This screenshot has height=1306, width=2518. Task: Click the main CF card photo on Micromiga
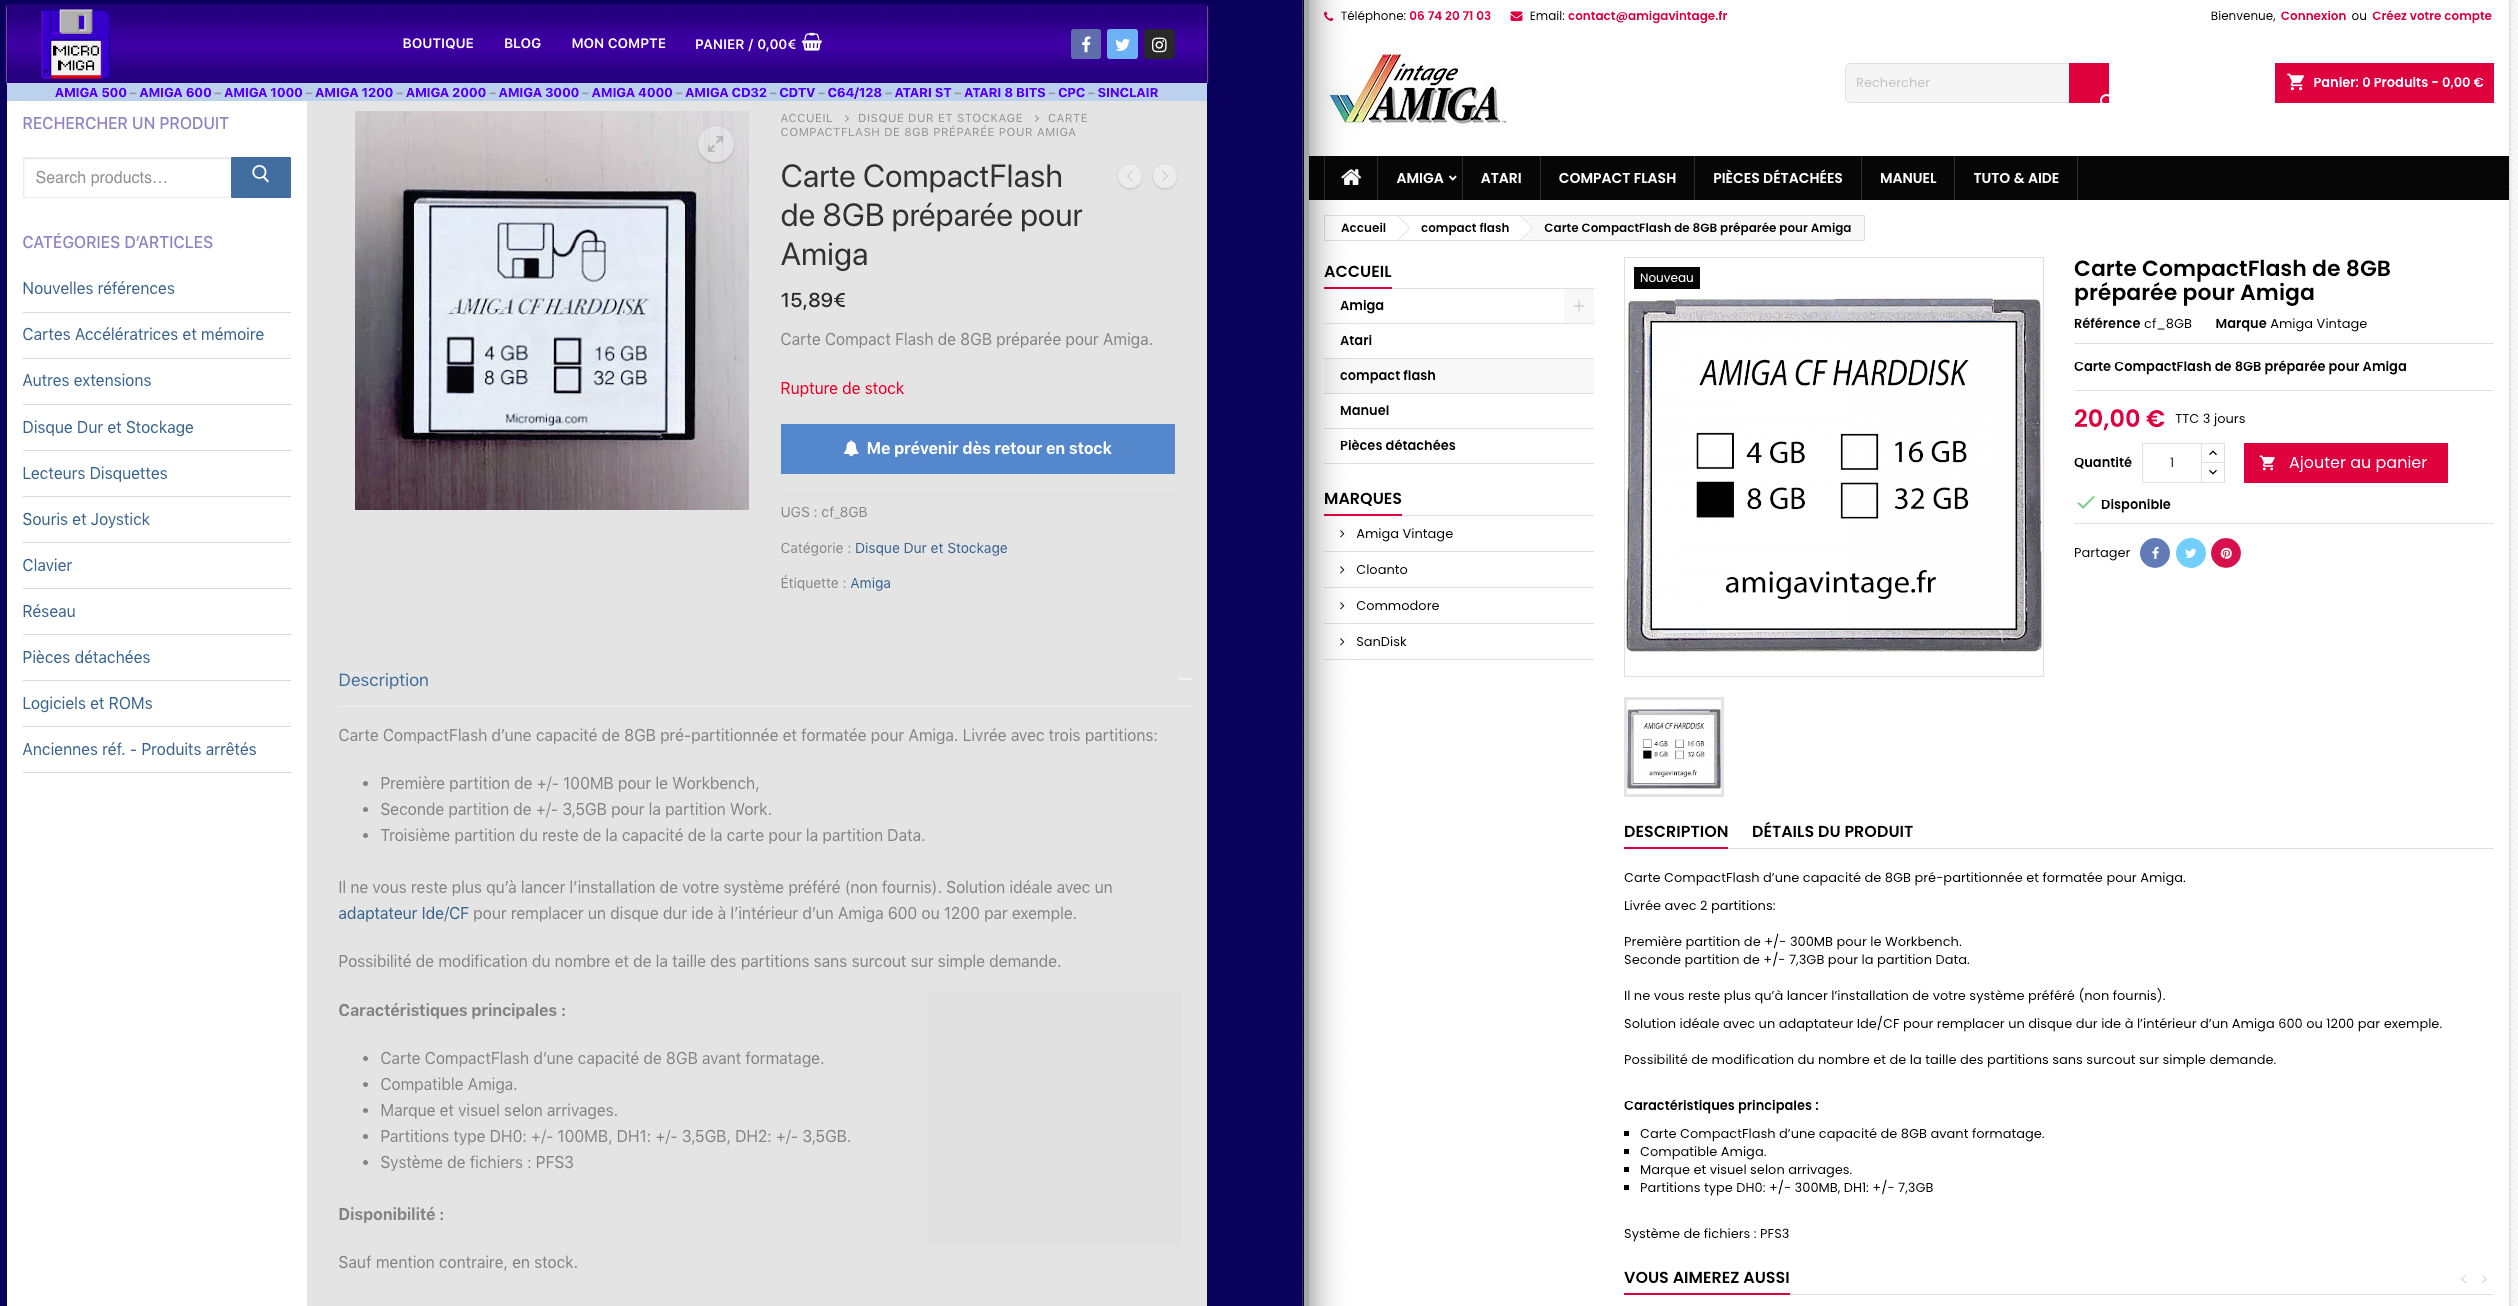tap(552, 310)
